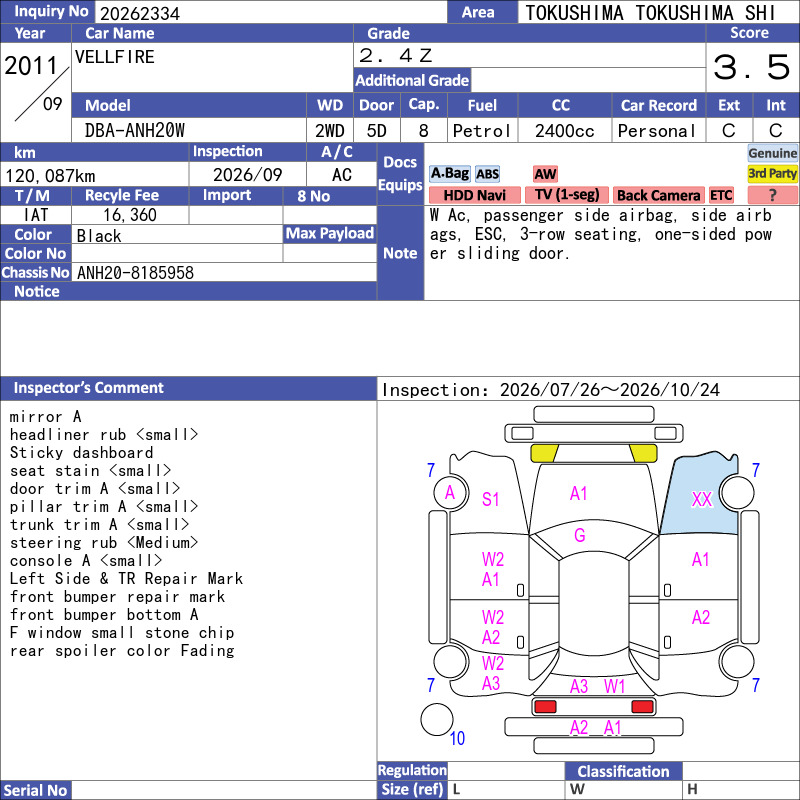Click the question mark badge
Viewport: 800px width, 800px height.
(772, 195)
